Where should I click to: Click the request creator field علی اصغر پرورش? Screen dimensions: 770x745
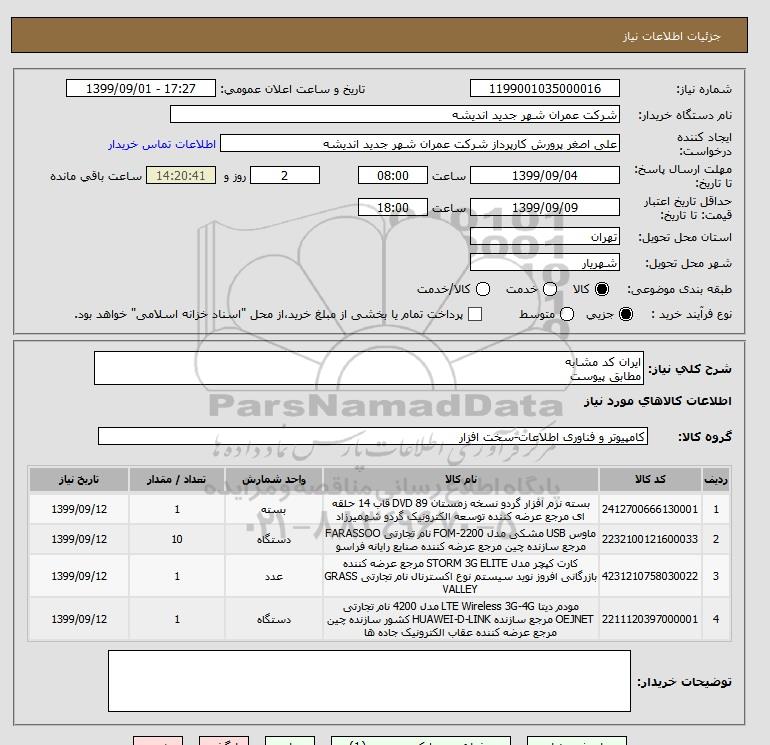click(420, 144)
